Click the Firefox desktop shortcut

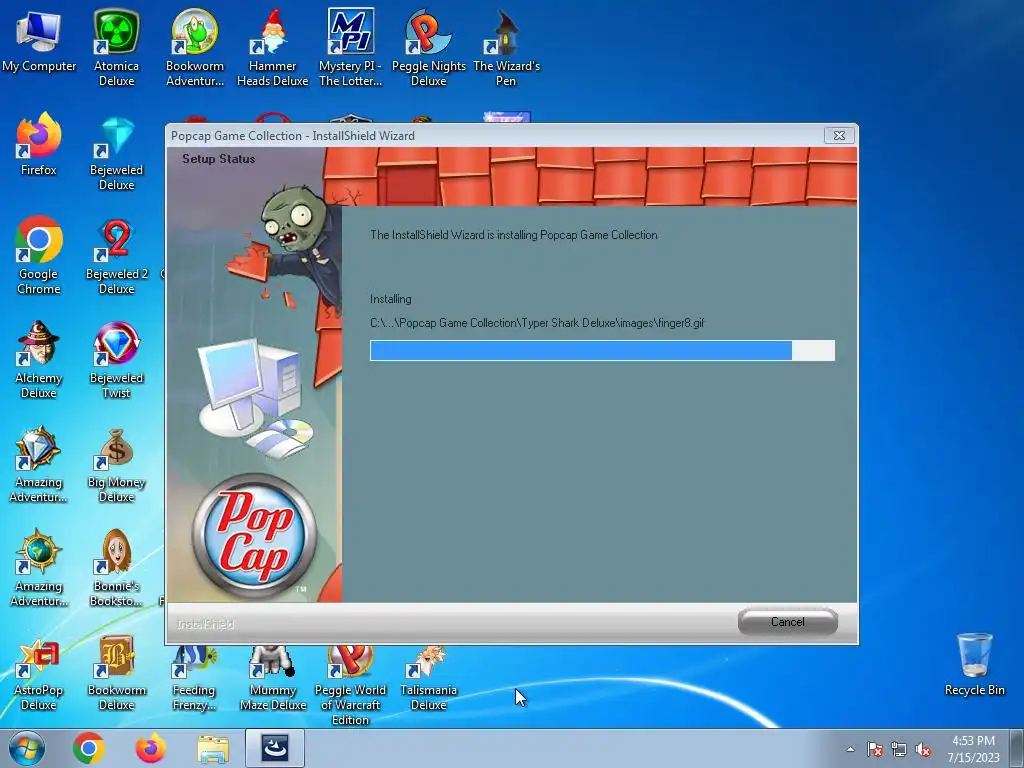click(39, 144)
